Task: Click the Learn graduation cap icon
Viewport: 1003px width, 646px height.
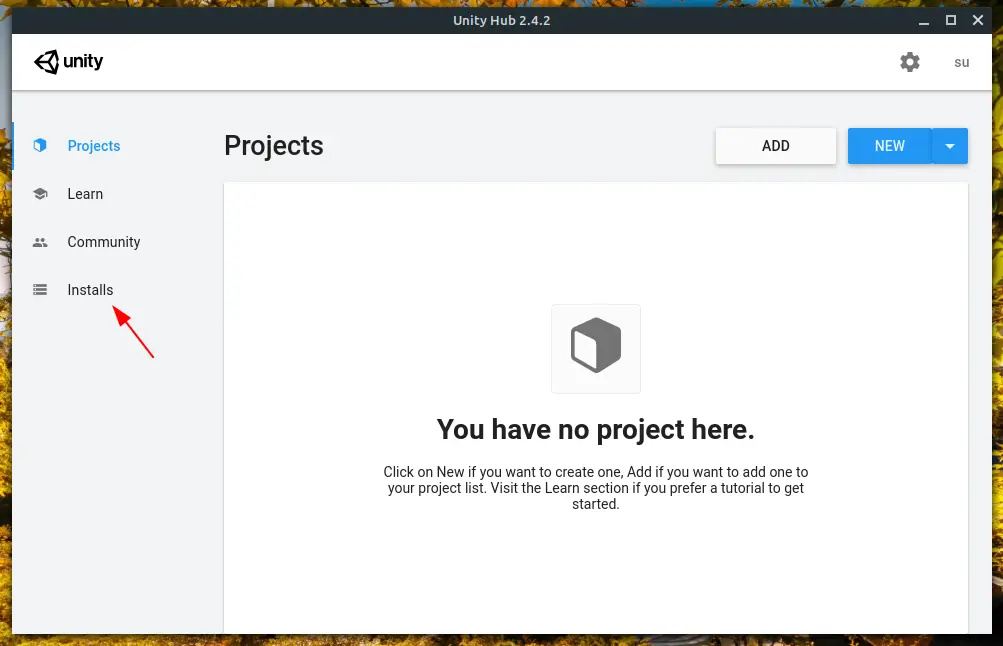Action: [40, 194]
